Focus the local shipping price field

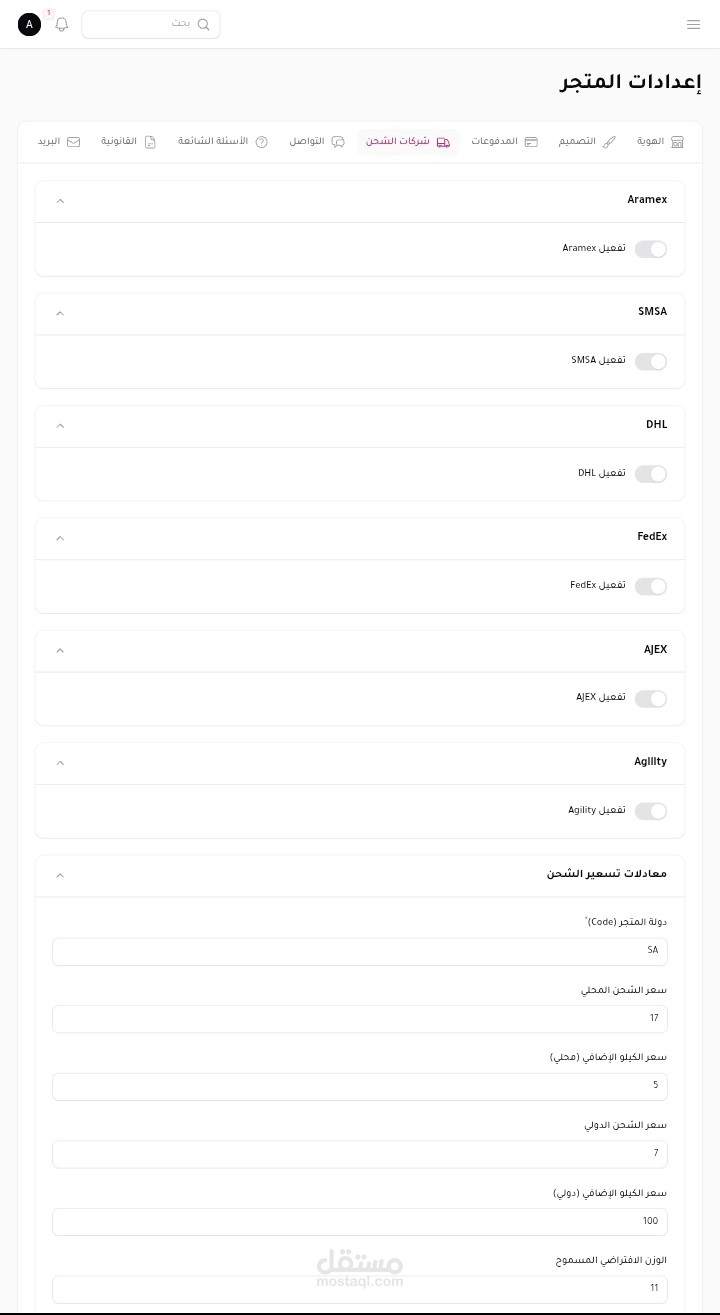pos(360,1019)
